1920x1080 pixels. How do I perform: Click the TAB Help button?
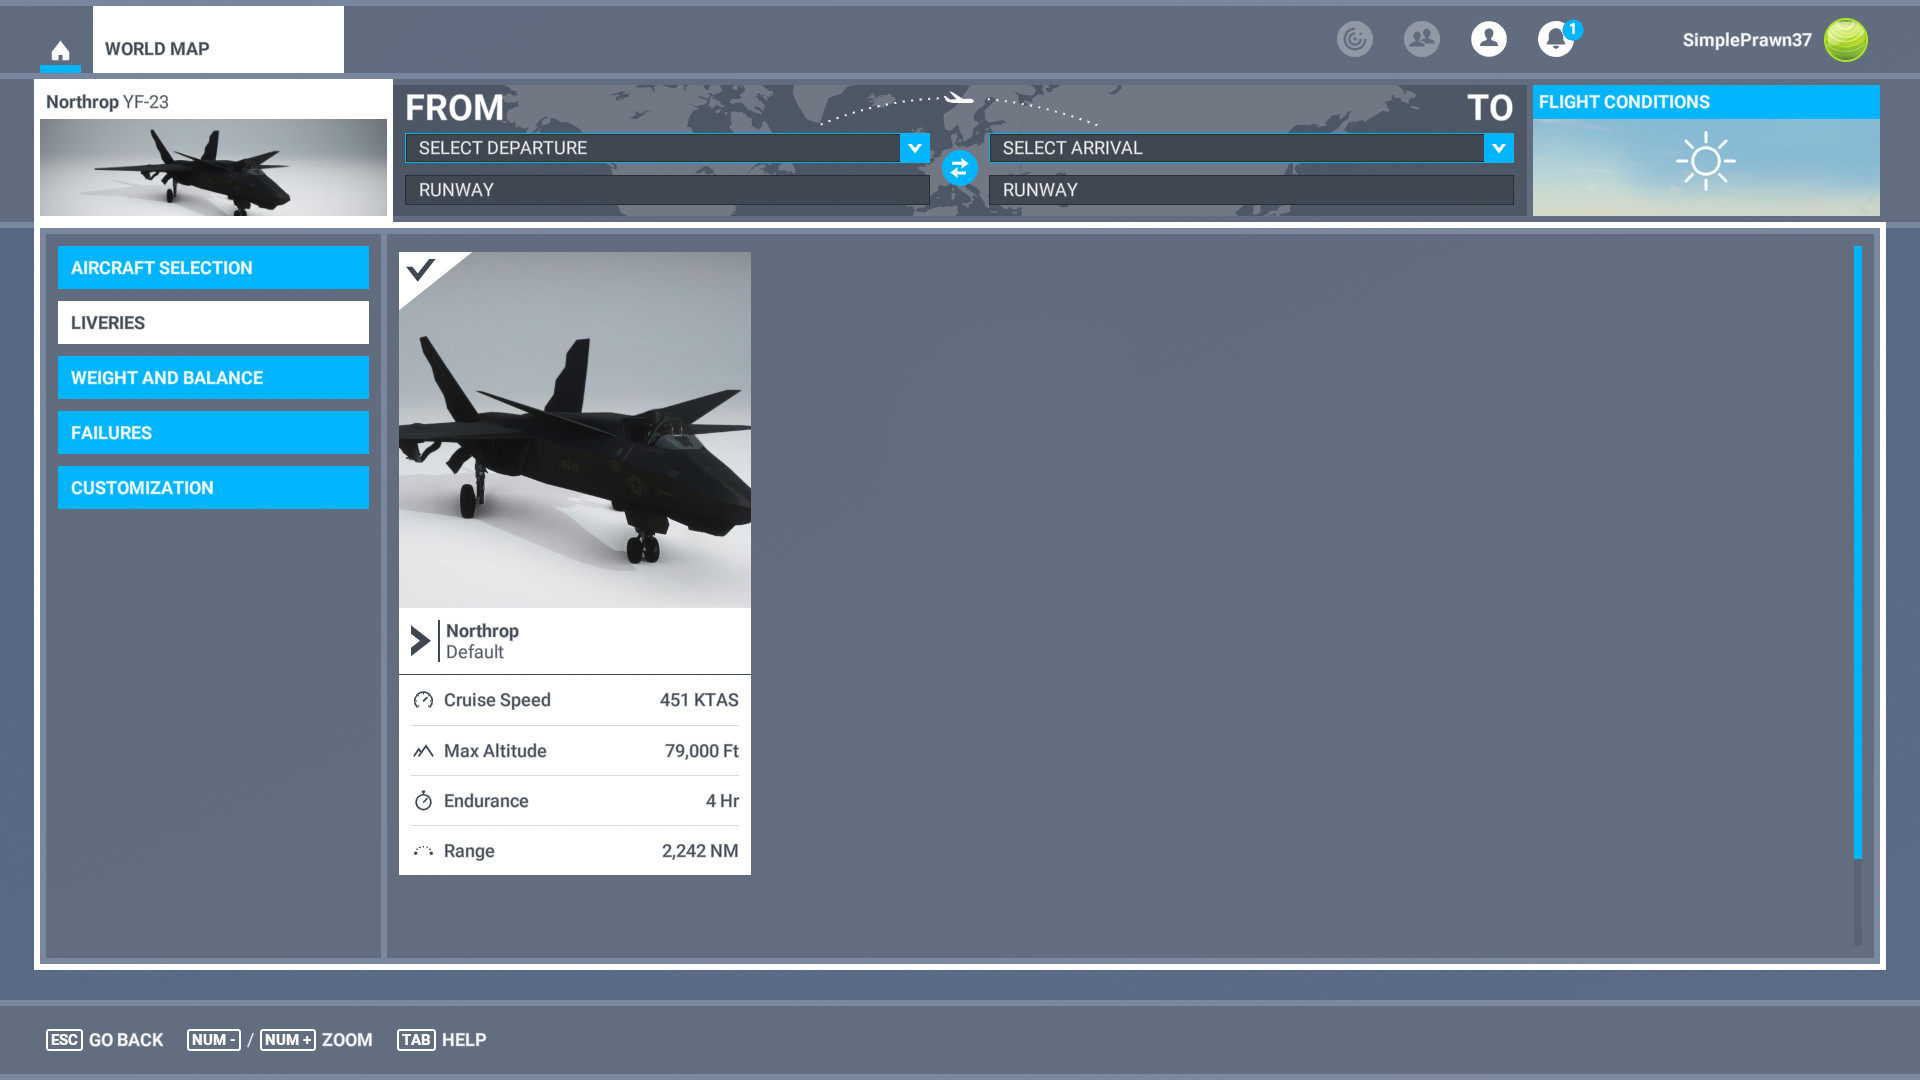pos(442,1040)
